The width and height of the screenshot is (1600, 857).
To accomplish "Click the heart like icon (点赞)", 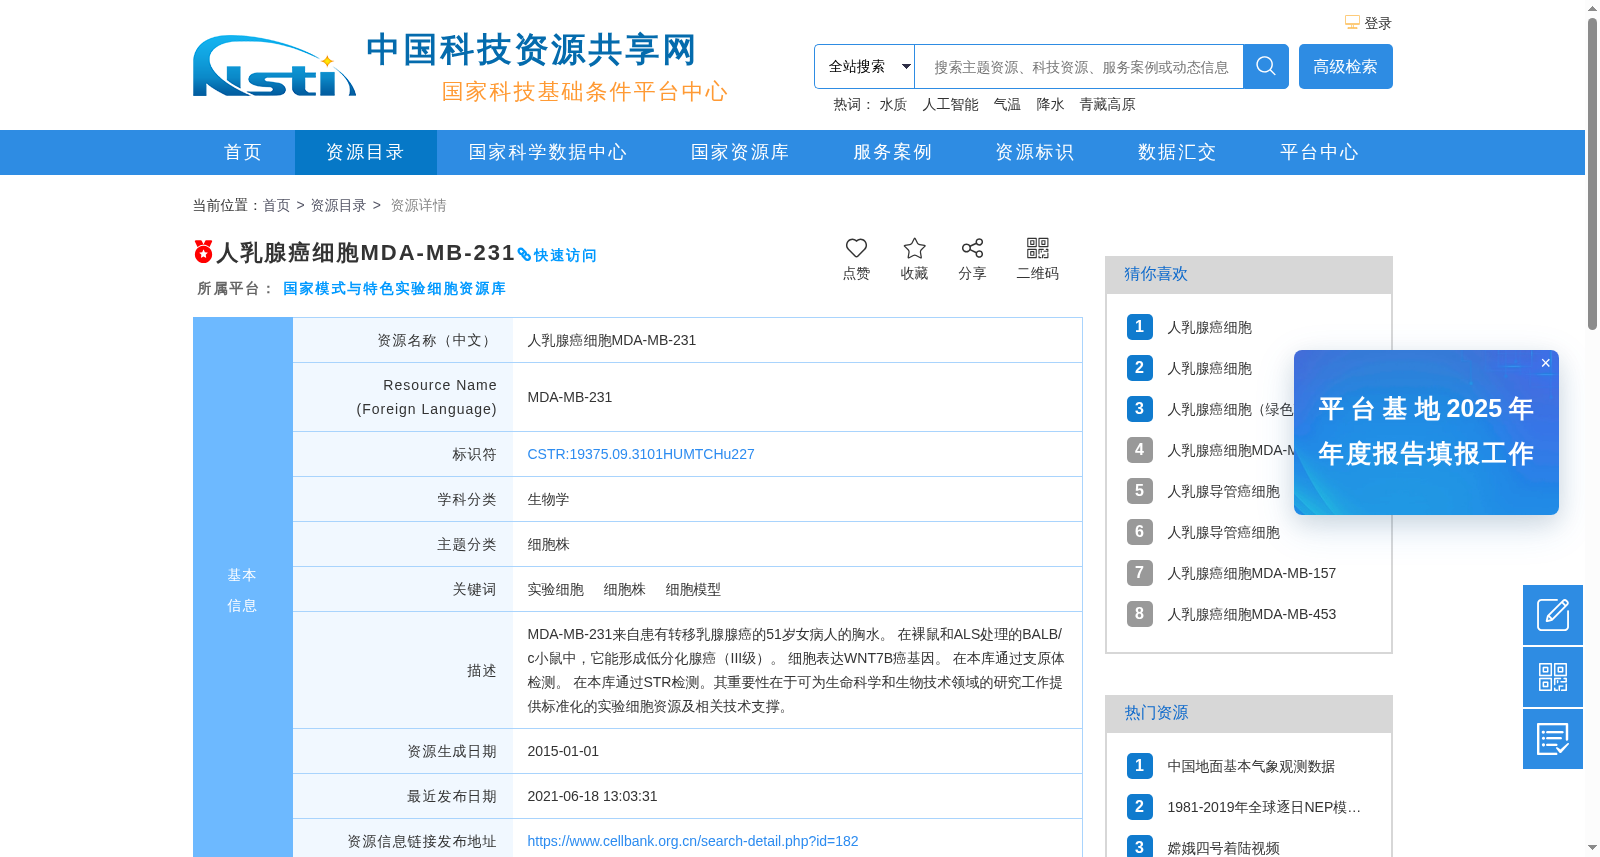I will point(856,248).
